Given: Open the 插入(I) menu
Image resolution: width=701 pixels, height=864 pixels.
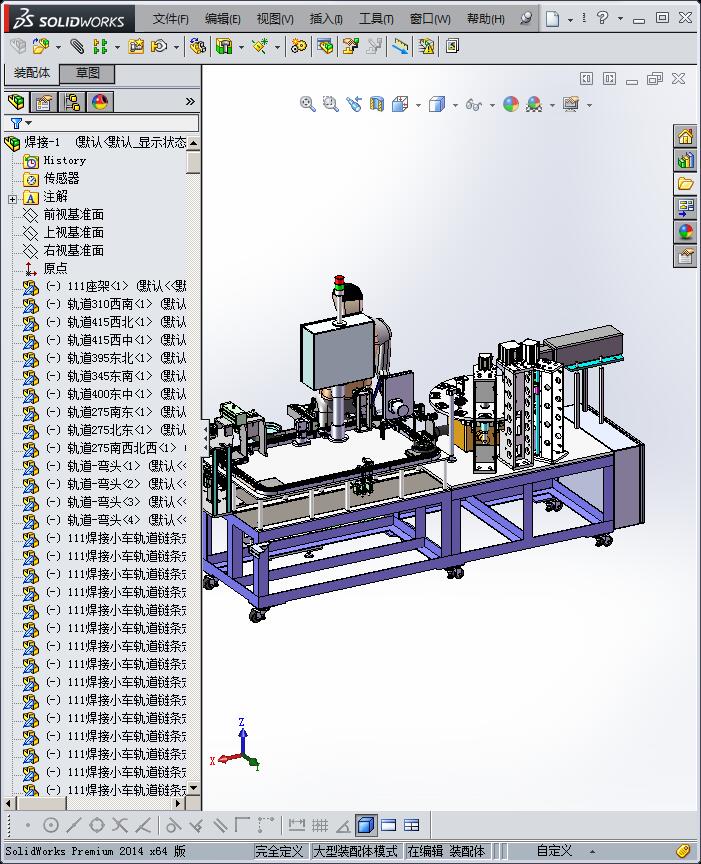Looking at the screenshot, I should point(326,19).
